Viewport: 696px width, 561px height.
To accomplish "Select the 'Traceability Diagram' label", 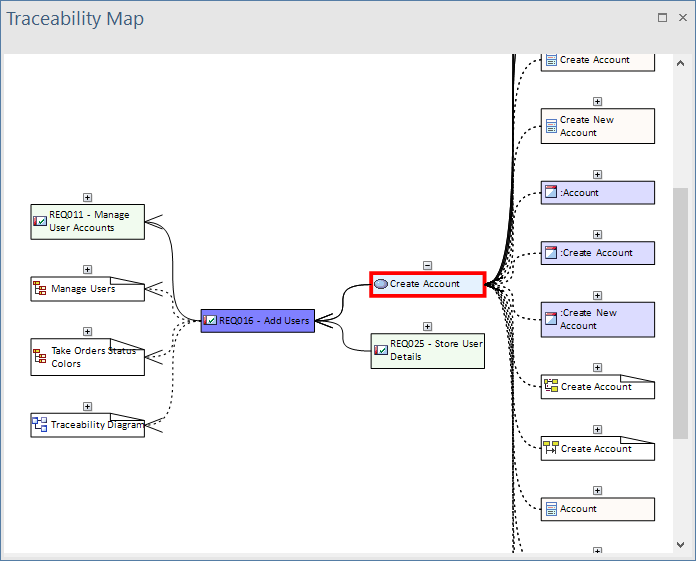I will point(98,424).
